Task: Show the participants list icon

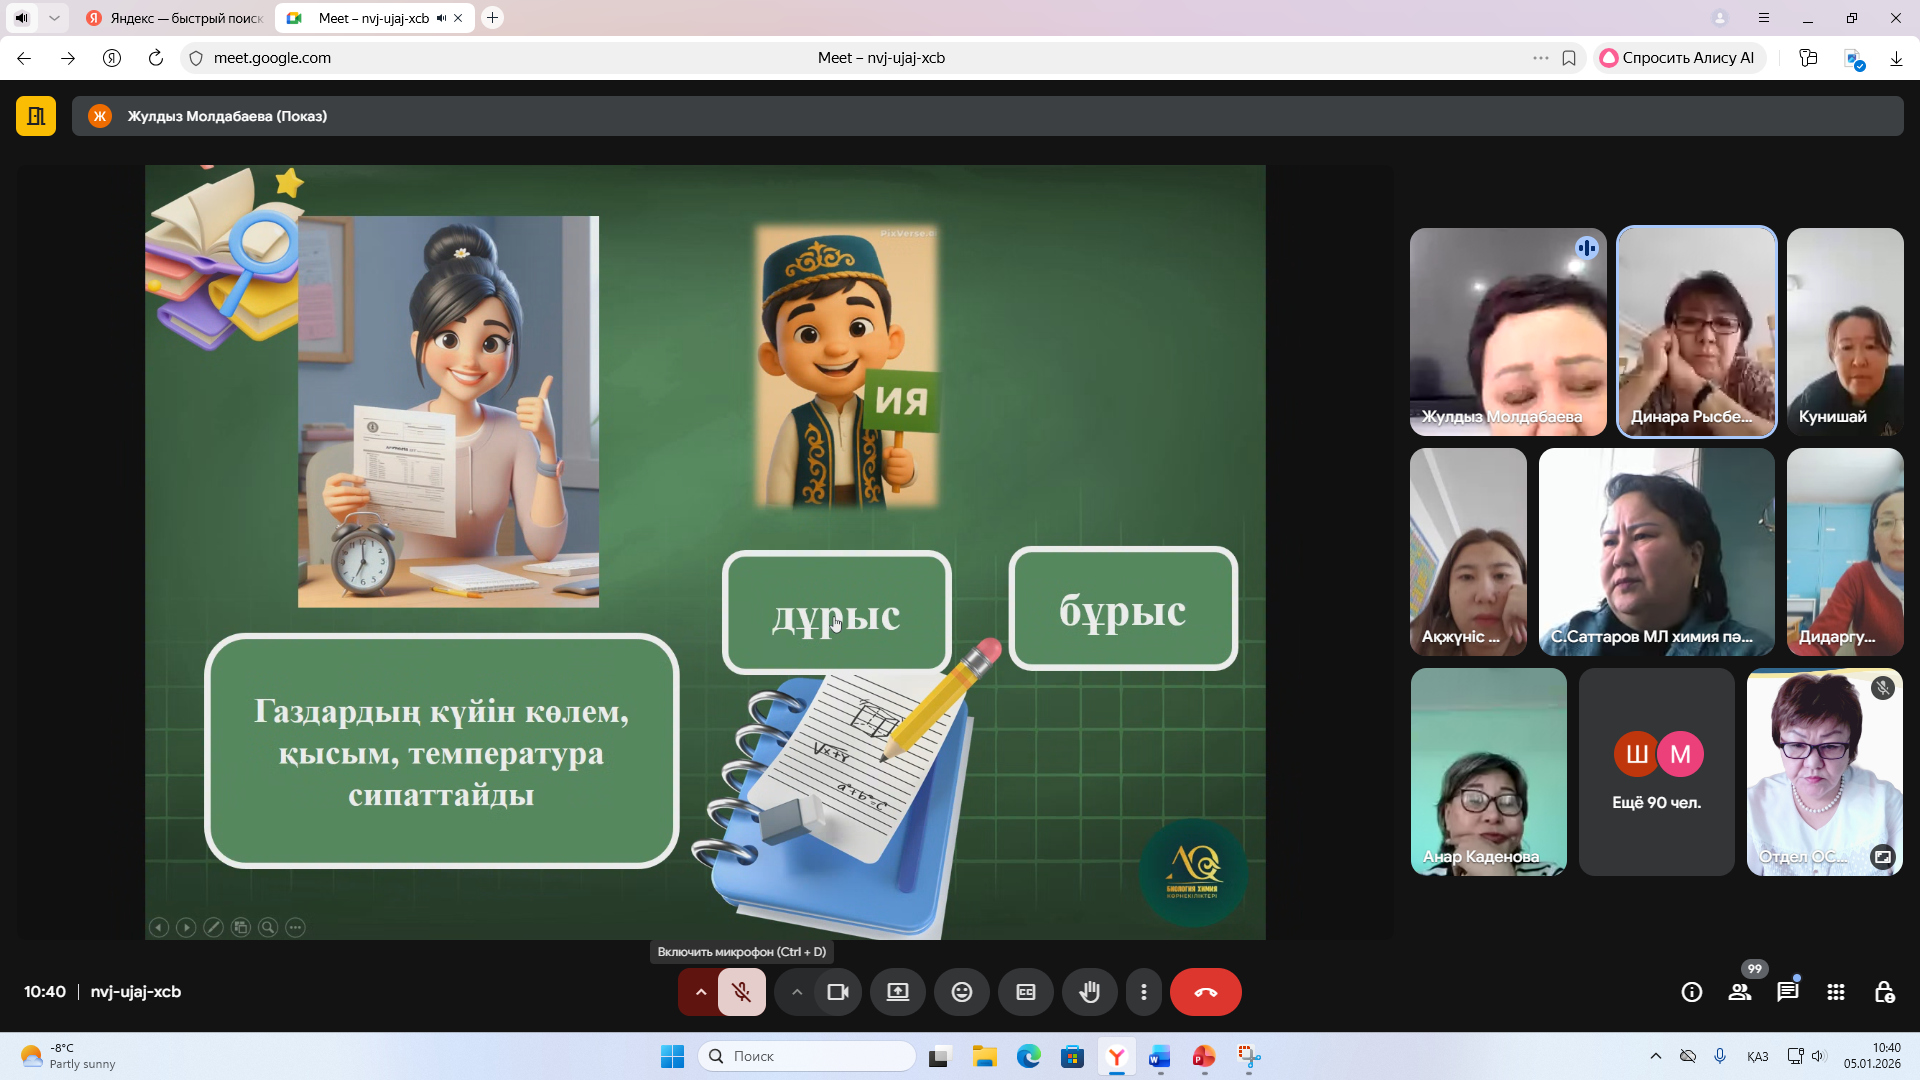Action: pyautogui.click(x=1740, y=992)
